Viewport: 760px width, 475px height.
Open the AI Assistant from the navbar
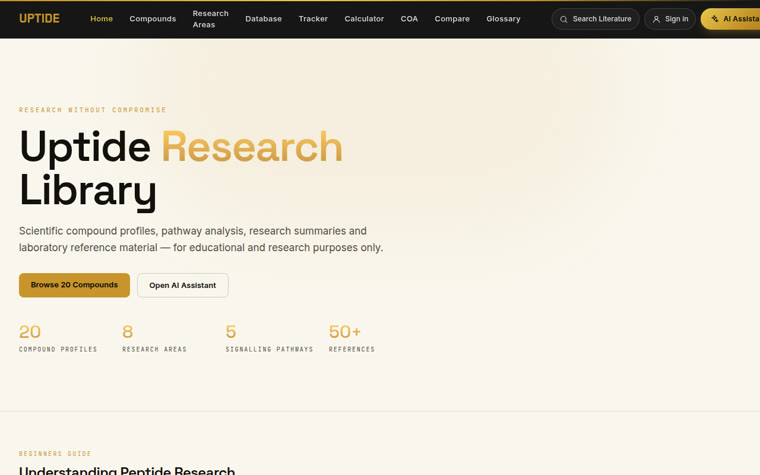click(730, 19)
